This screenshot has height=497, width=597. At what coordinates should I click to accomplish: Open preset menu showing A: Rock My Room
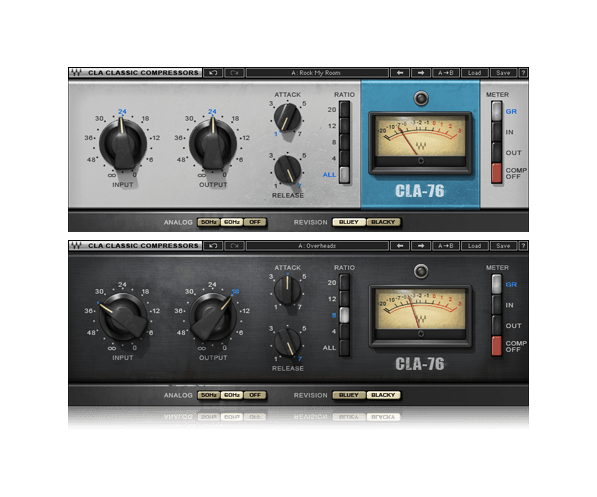317,73
